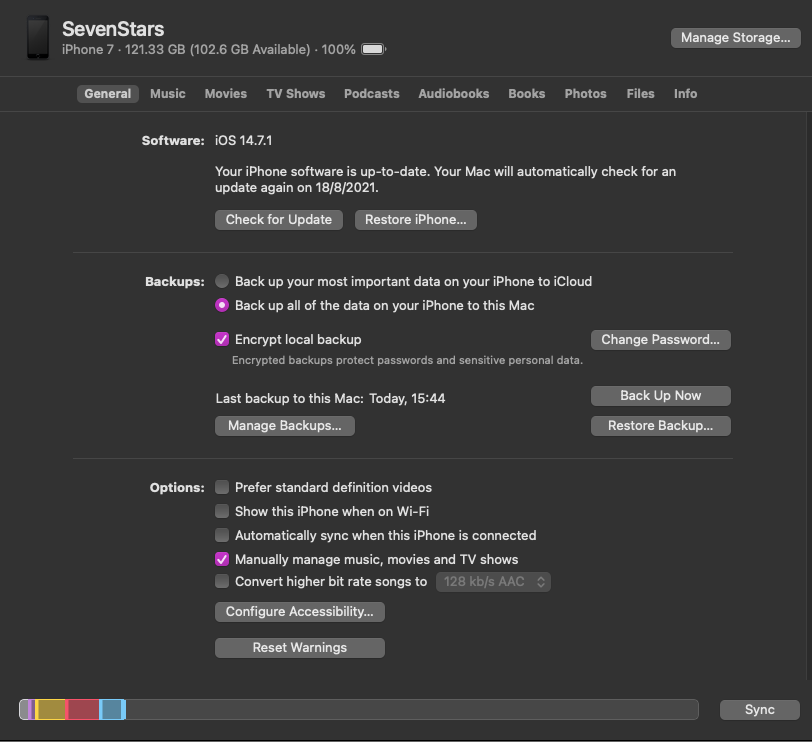
Task: Click Restore iPhone button
Action: [x=415, y=220]
